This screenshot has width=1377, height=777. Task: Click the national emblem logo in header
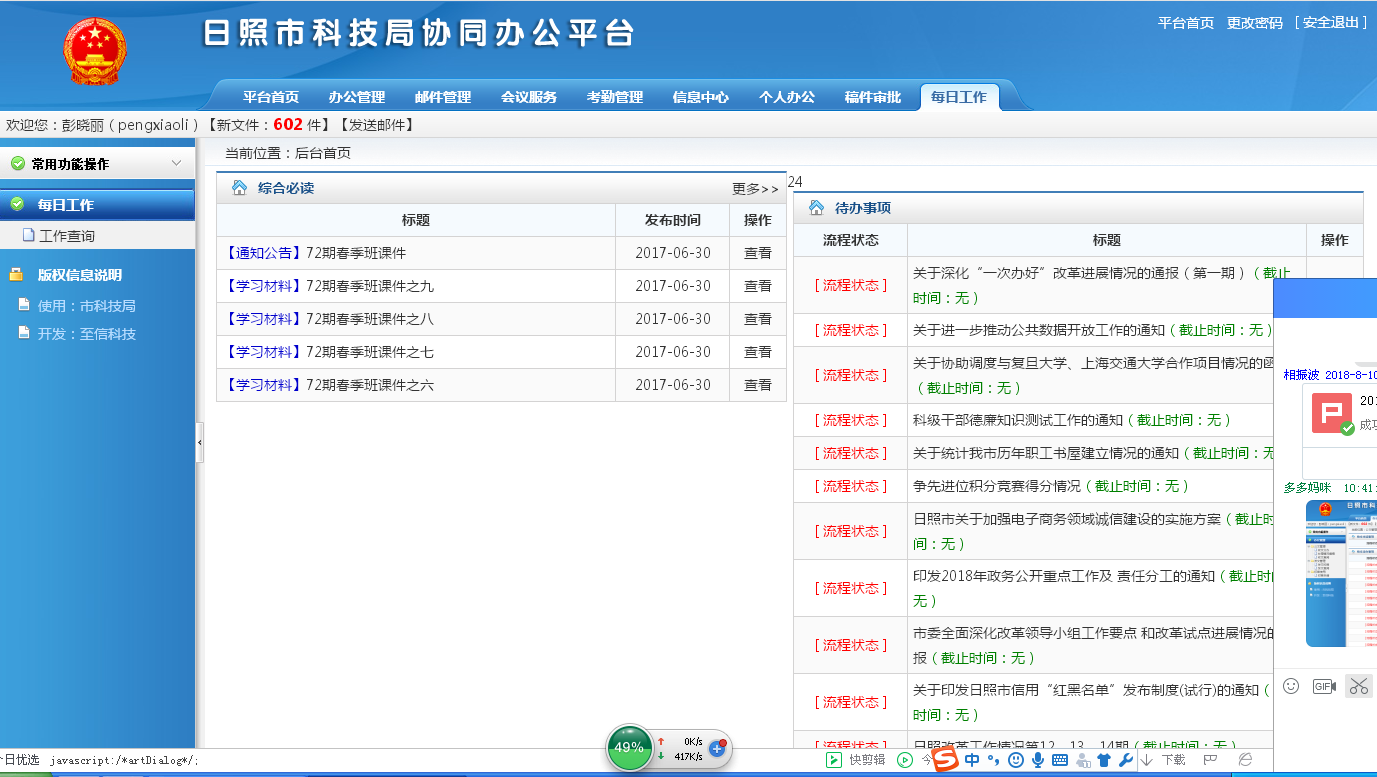pyautogui.click(x=95, y=50)
